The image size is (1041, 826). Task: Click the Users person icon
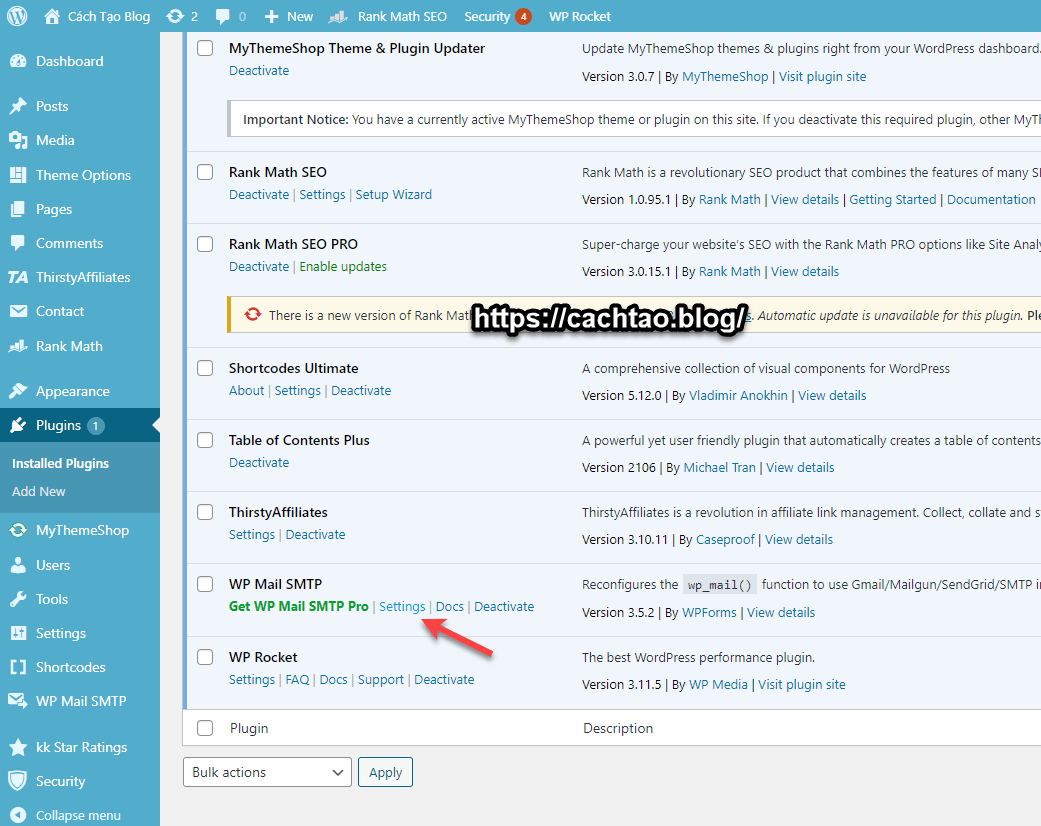[x=19, y=565]
